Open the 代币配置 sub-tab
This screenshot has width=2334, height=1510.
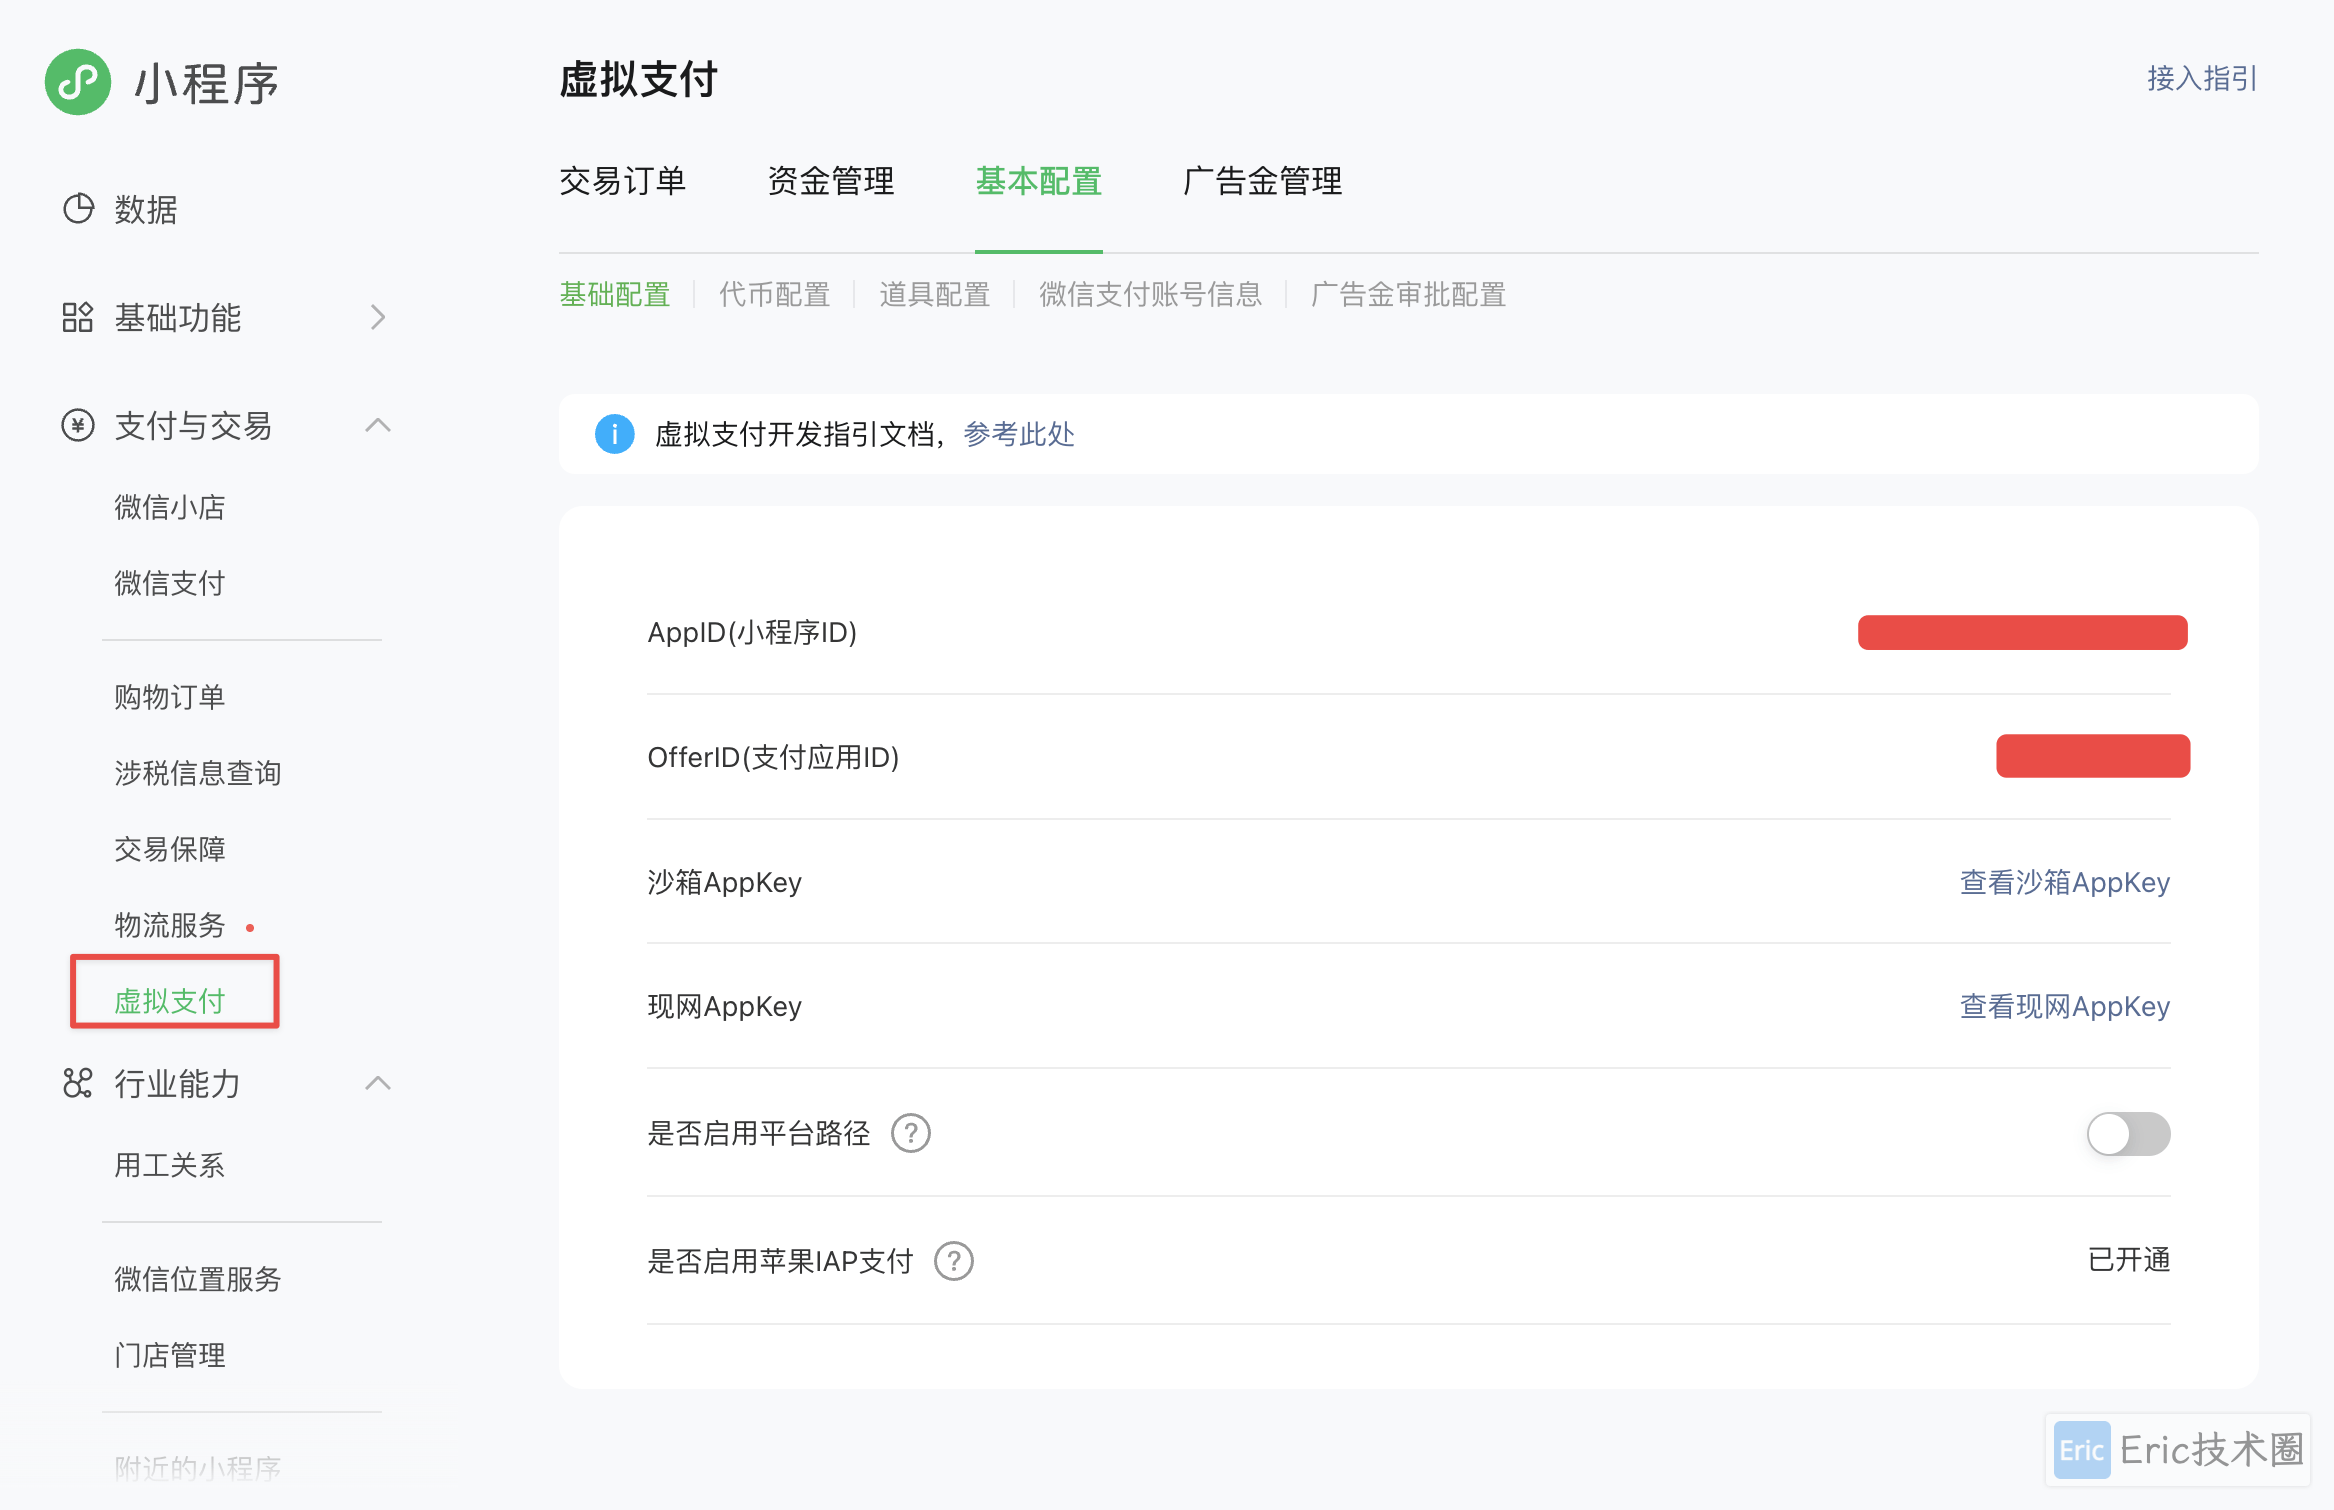pyautogui.click(x=775, y=294)
